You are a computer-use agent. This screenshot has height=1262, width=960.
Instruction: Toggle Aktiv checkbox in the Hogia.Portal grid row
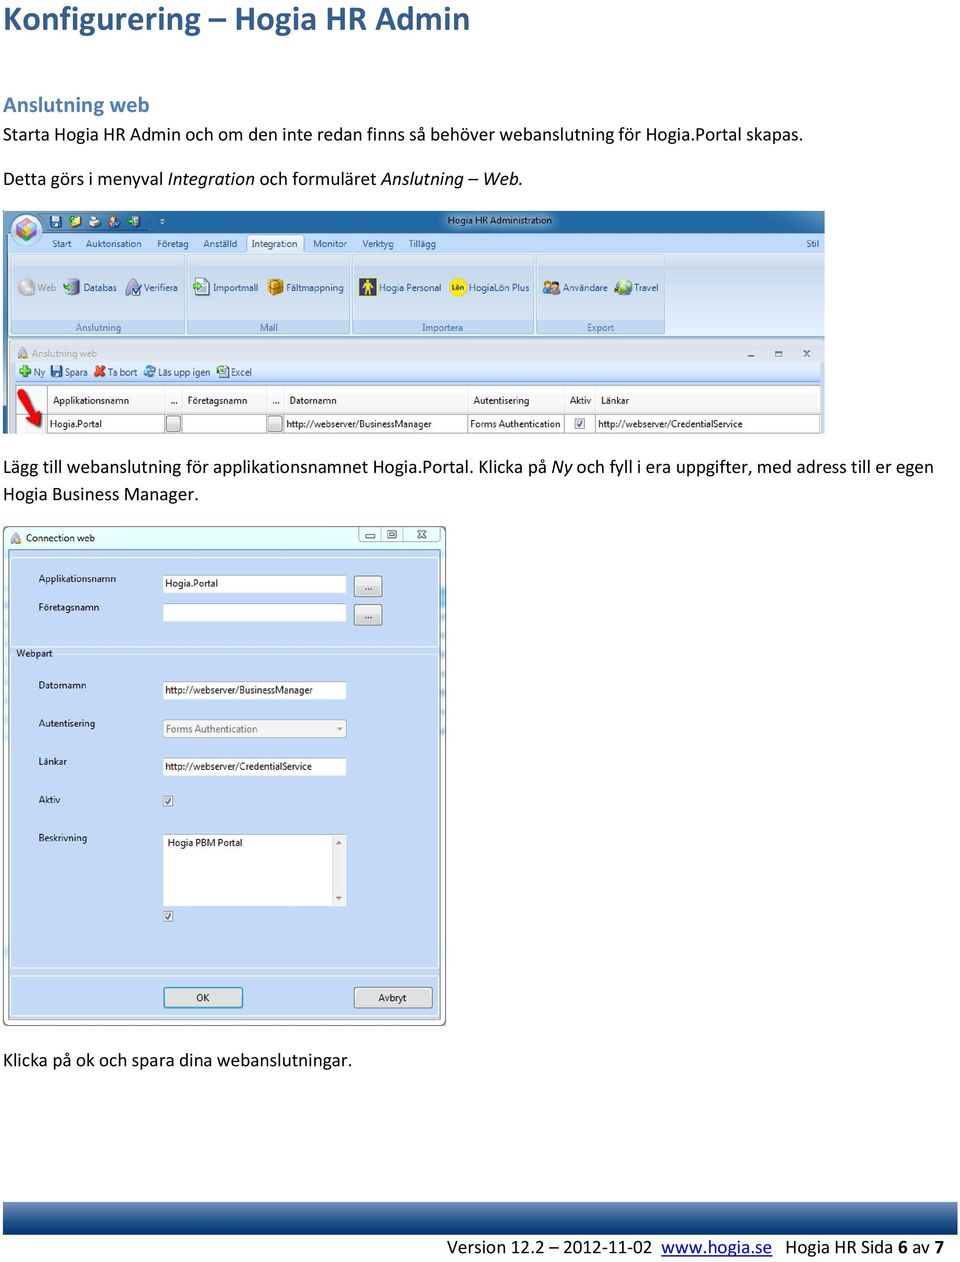pos(579,424)
